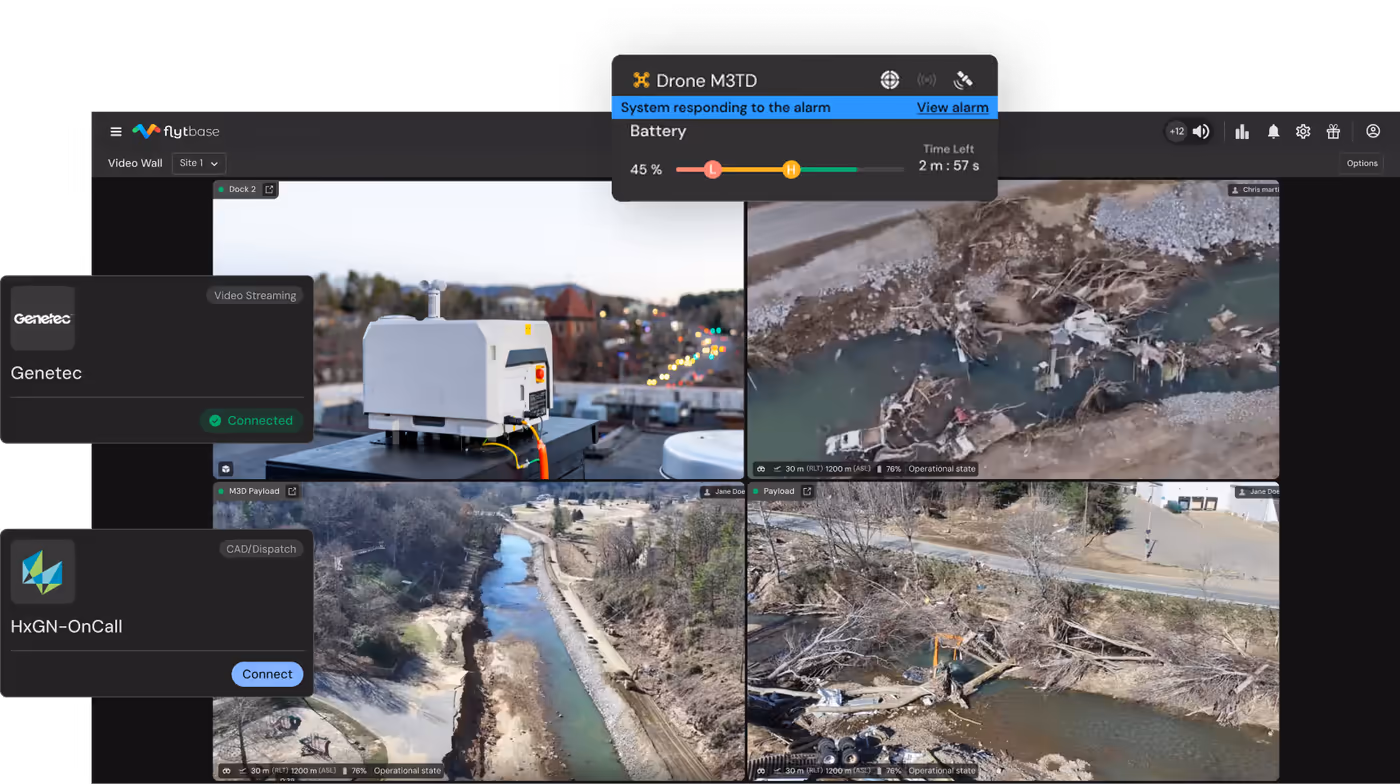This screenshot has height=784, width=1400.
Task: Click the 2 m : 57 s time left
Action: click(x=949, y=165)
